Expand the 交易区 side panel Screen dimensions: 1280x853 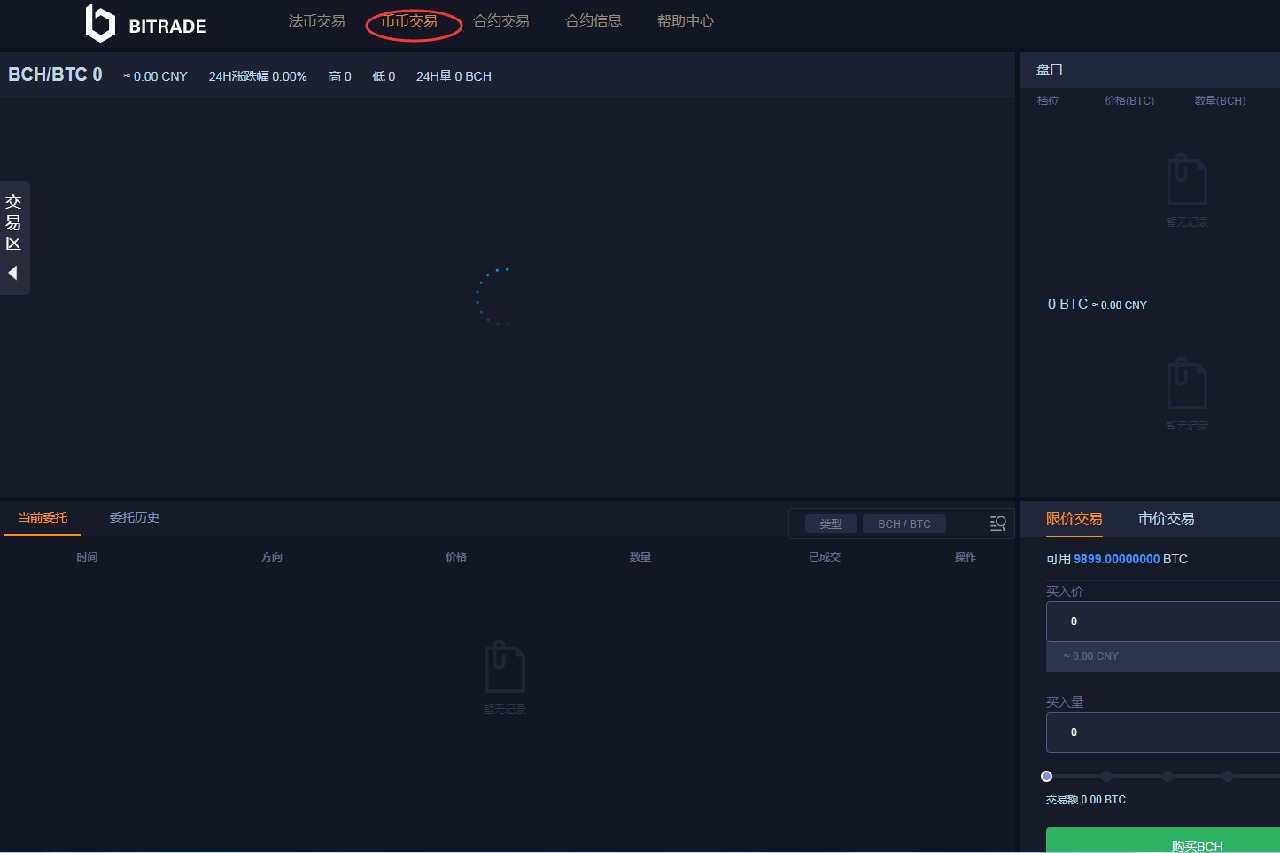point(13,222)
